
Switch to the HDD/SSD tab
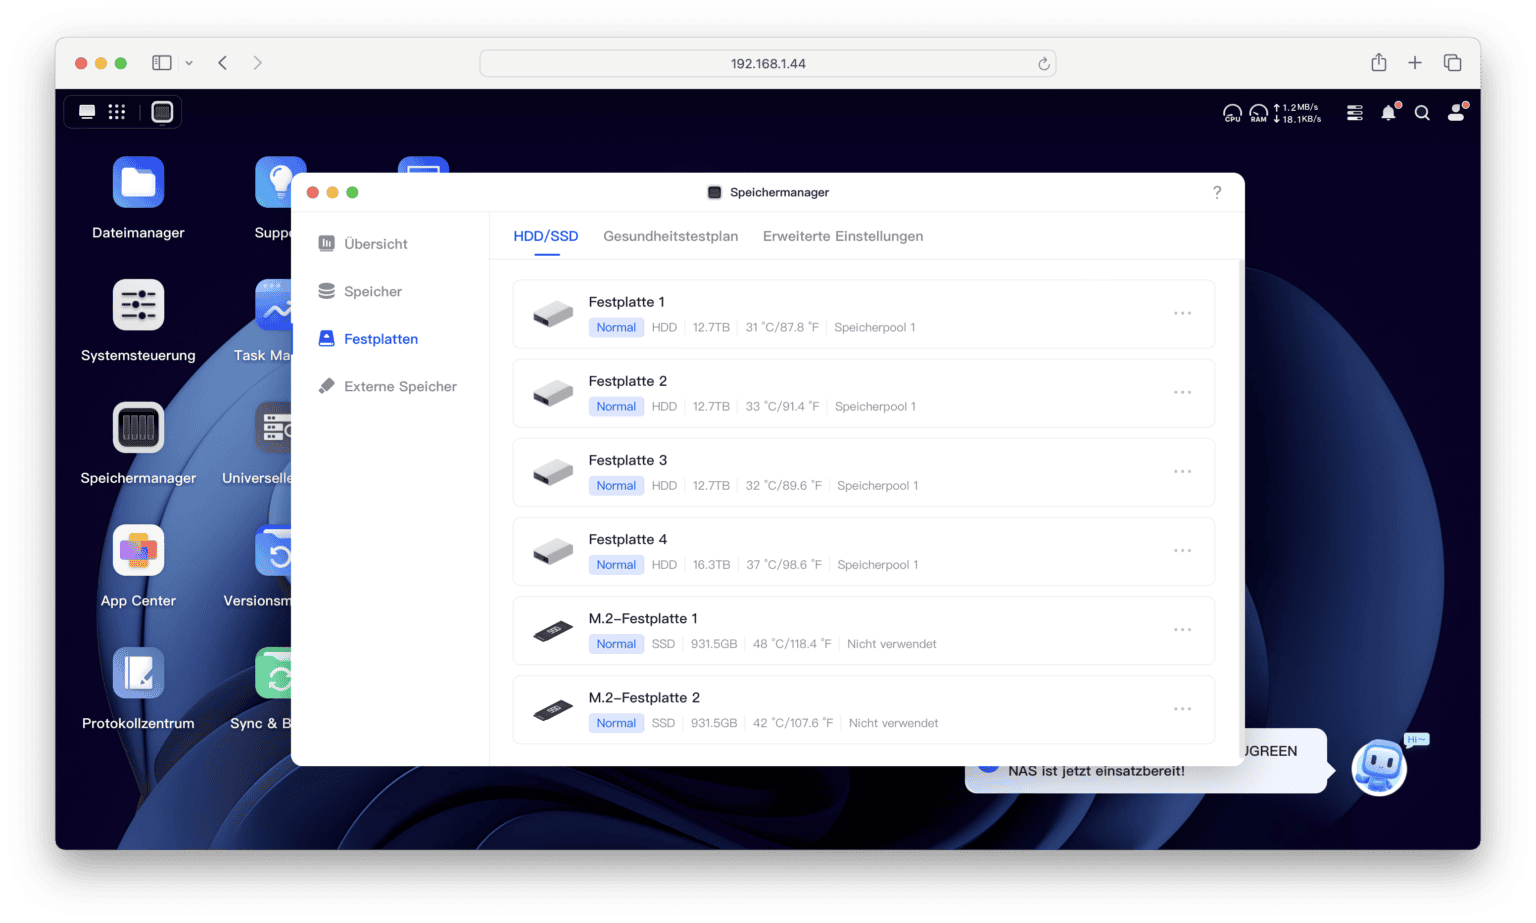546,236
